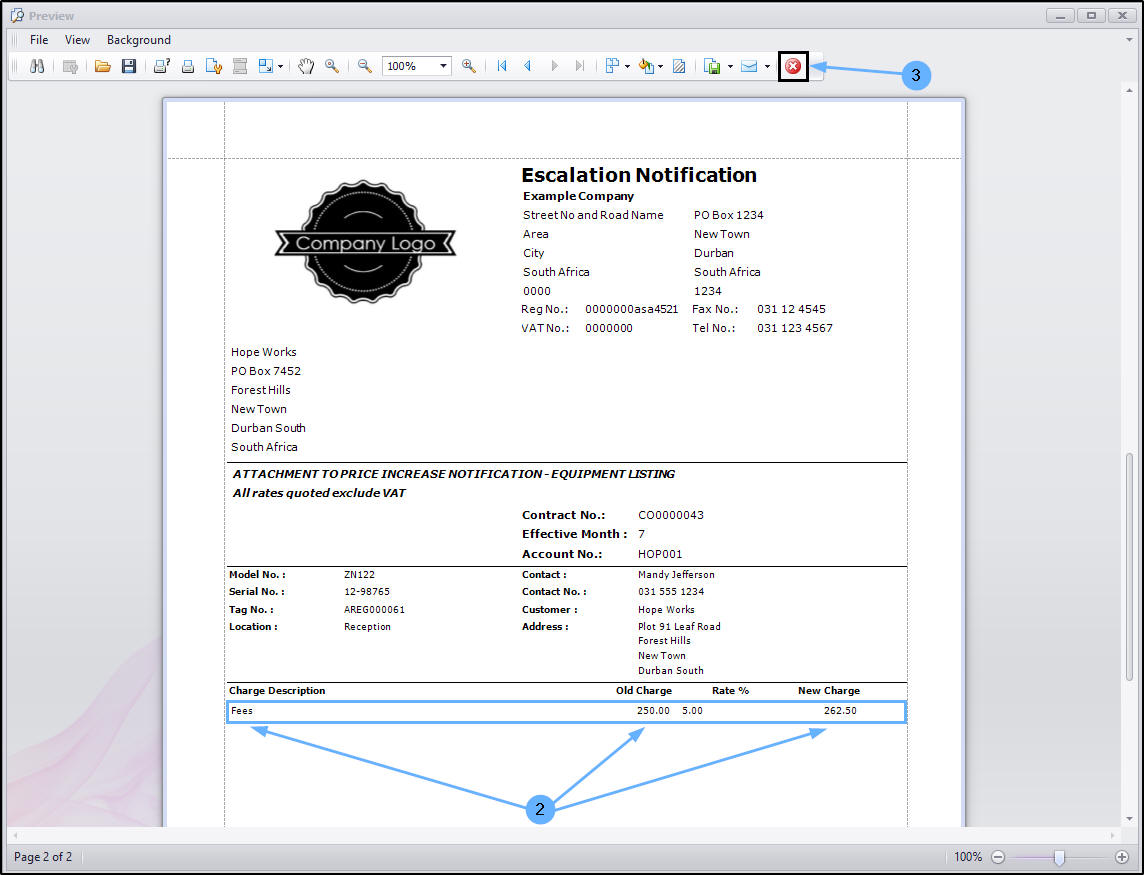The width and height of the screenshot is (1144, 875).
Task: Click the Quick Print printer icon
Action: coord(187,66)
